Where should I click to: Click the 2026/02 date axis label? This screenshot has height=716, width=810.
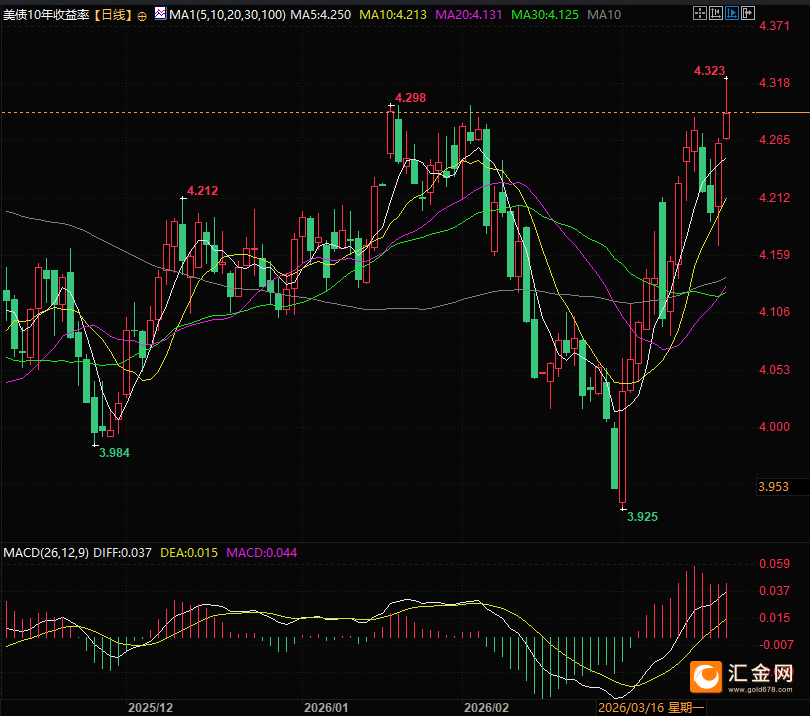tap(486, 708)
